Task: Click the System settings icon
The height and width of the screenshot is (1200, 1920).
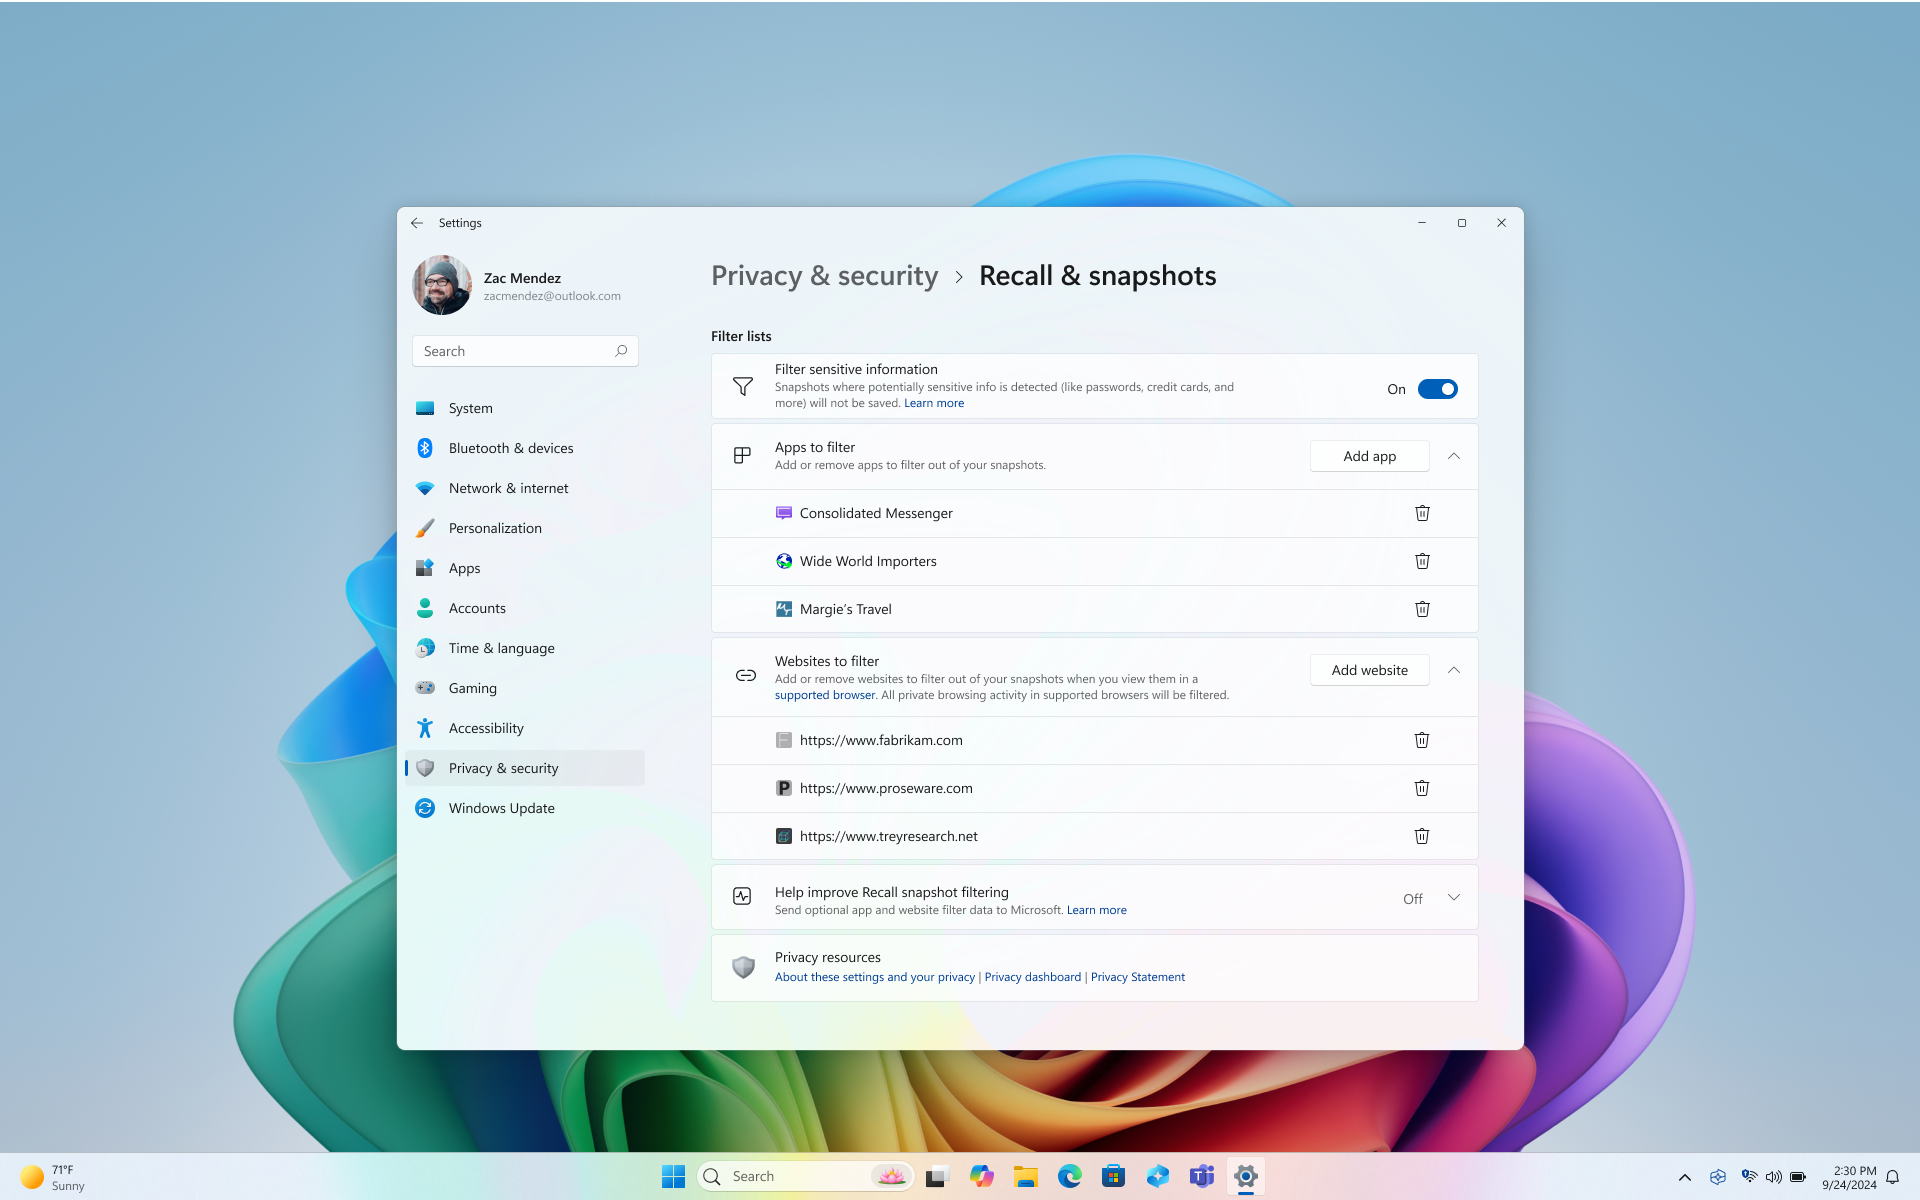Action: 424,406
